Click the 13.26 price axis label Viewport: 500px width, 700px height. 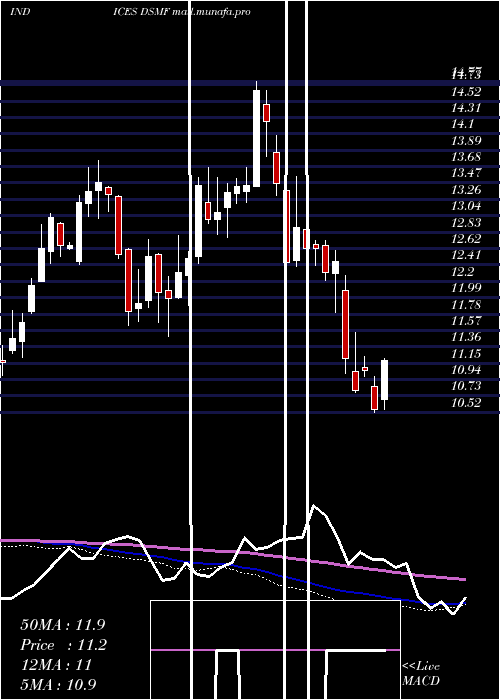(x=467, y=190)
